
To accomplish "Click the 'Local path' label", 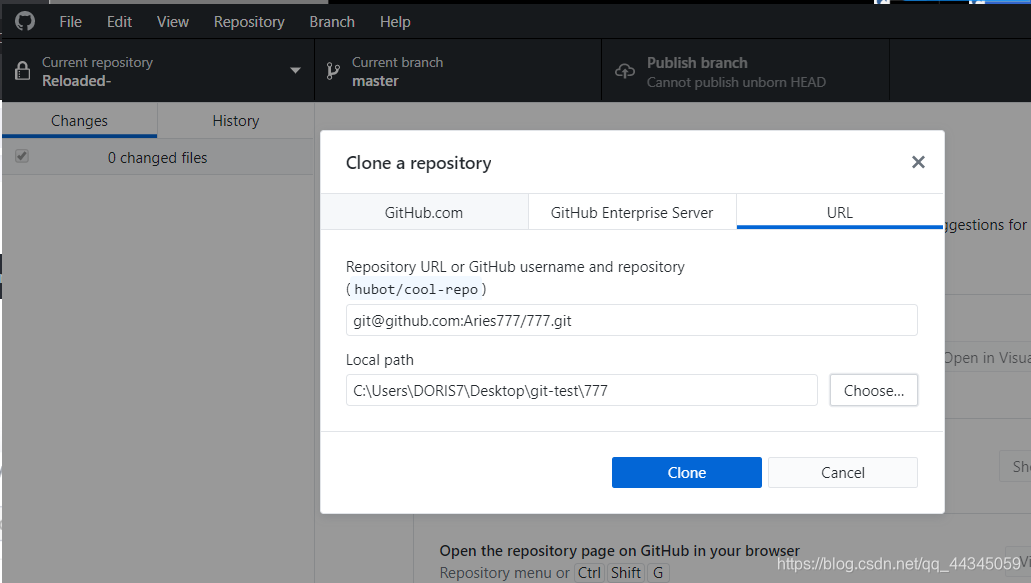I will [x=380, y=360].
